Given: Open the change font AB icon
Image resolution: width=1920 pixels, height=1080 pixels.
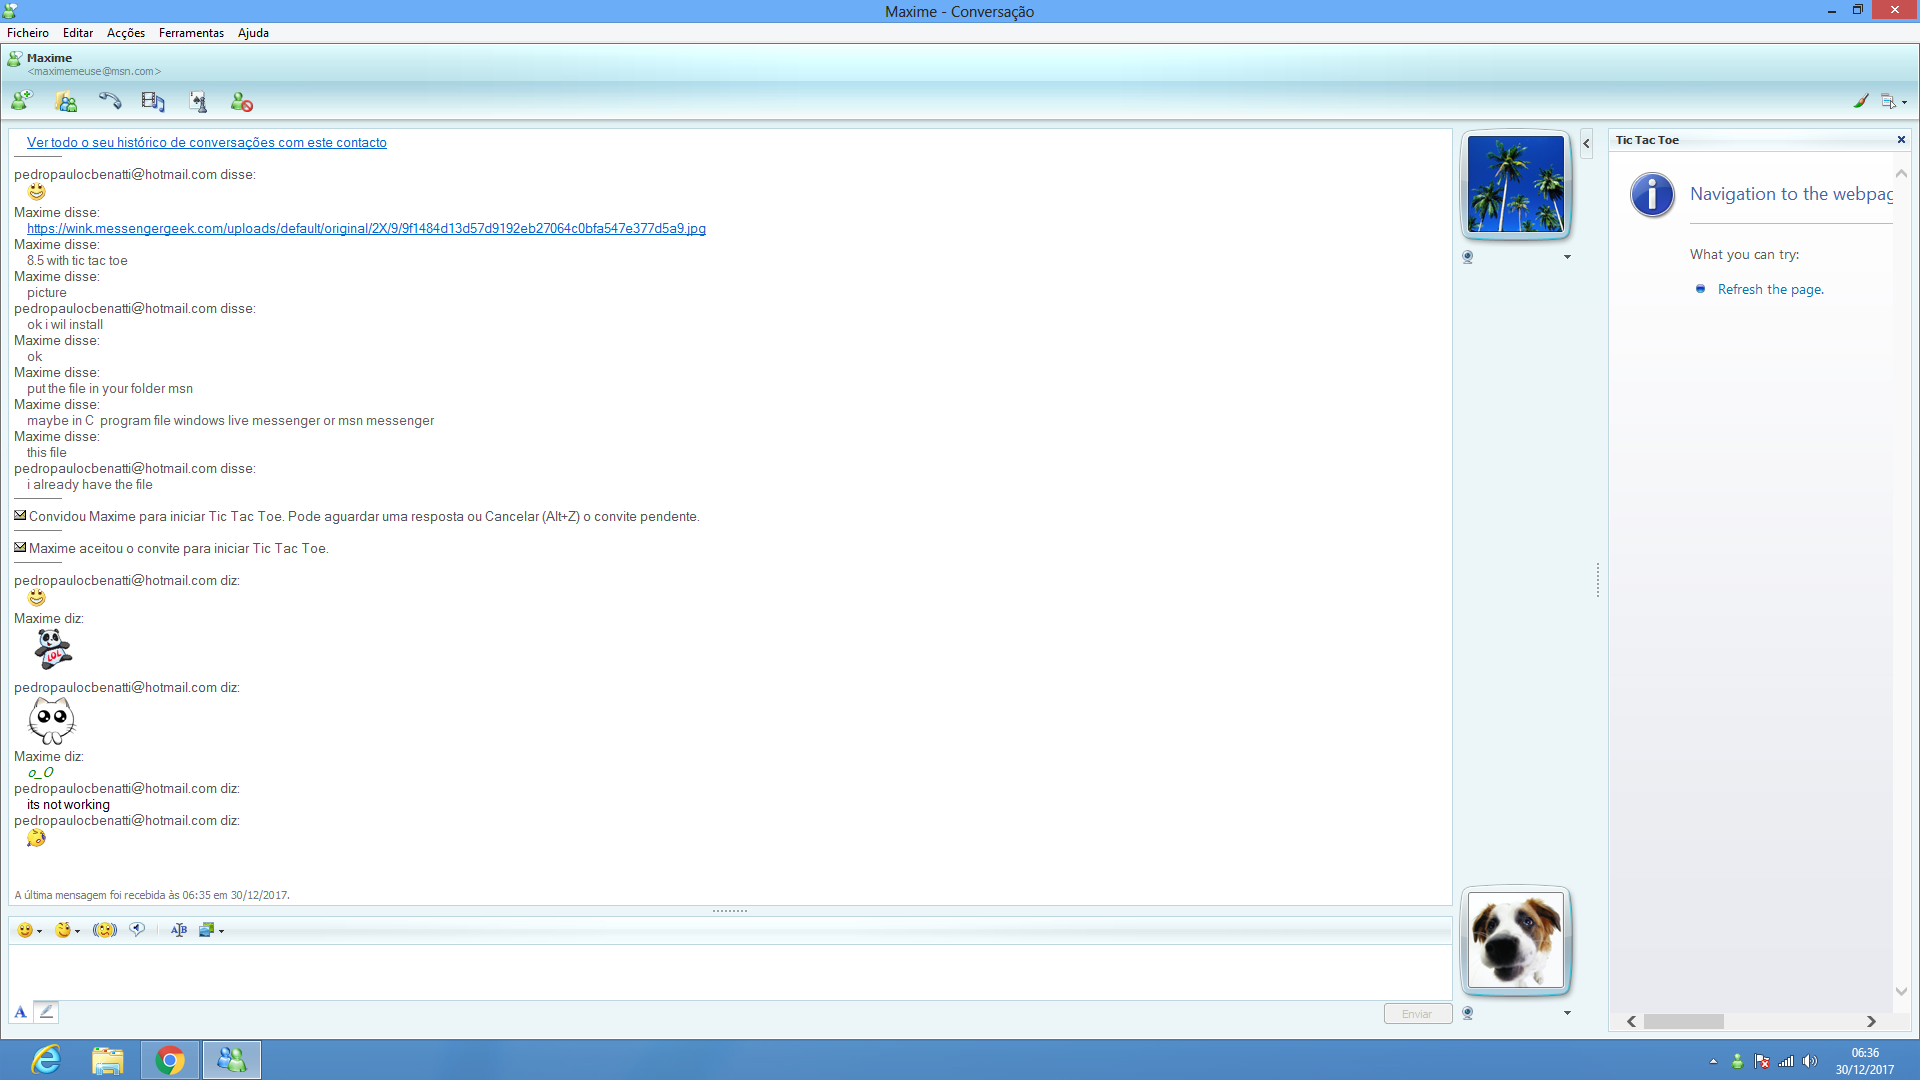Looking at the screenshot, I should [179, 930].
